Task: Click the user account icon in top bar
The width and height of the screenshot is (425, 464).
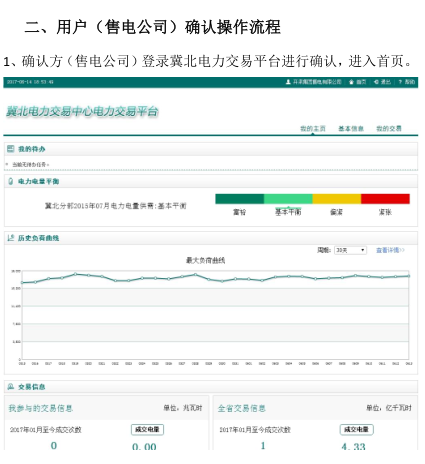Action: pyautogui.click(x=288, y=82)
